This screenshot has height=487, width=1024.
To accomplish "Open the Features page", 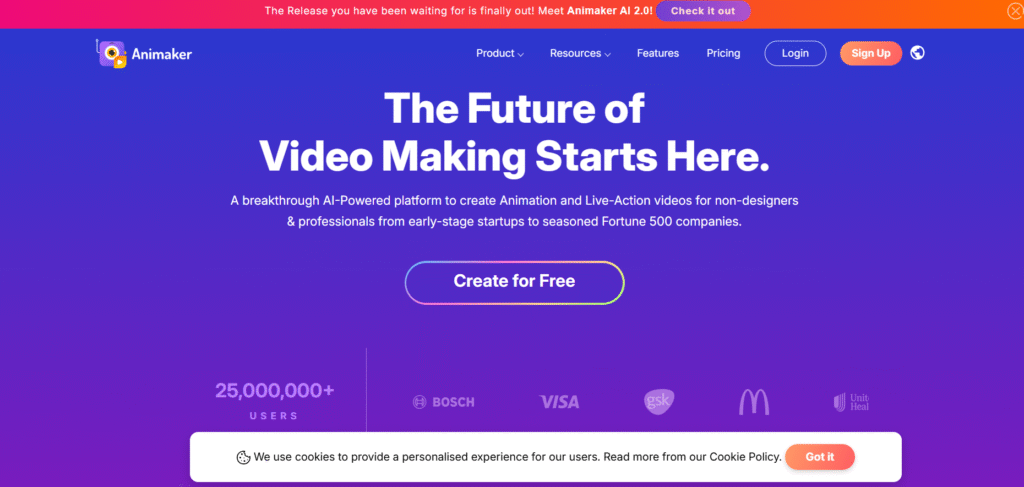I will click(658, 54).
